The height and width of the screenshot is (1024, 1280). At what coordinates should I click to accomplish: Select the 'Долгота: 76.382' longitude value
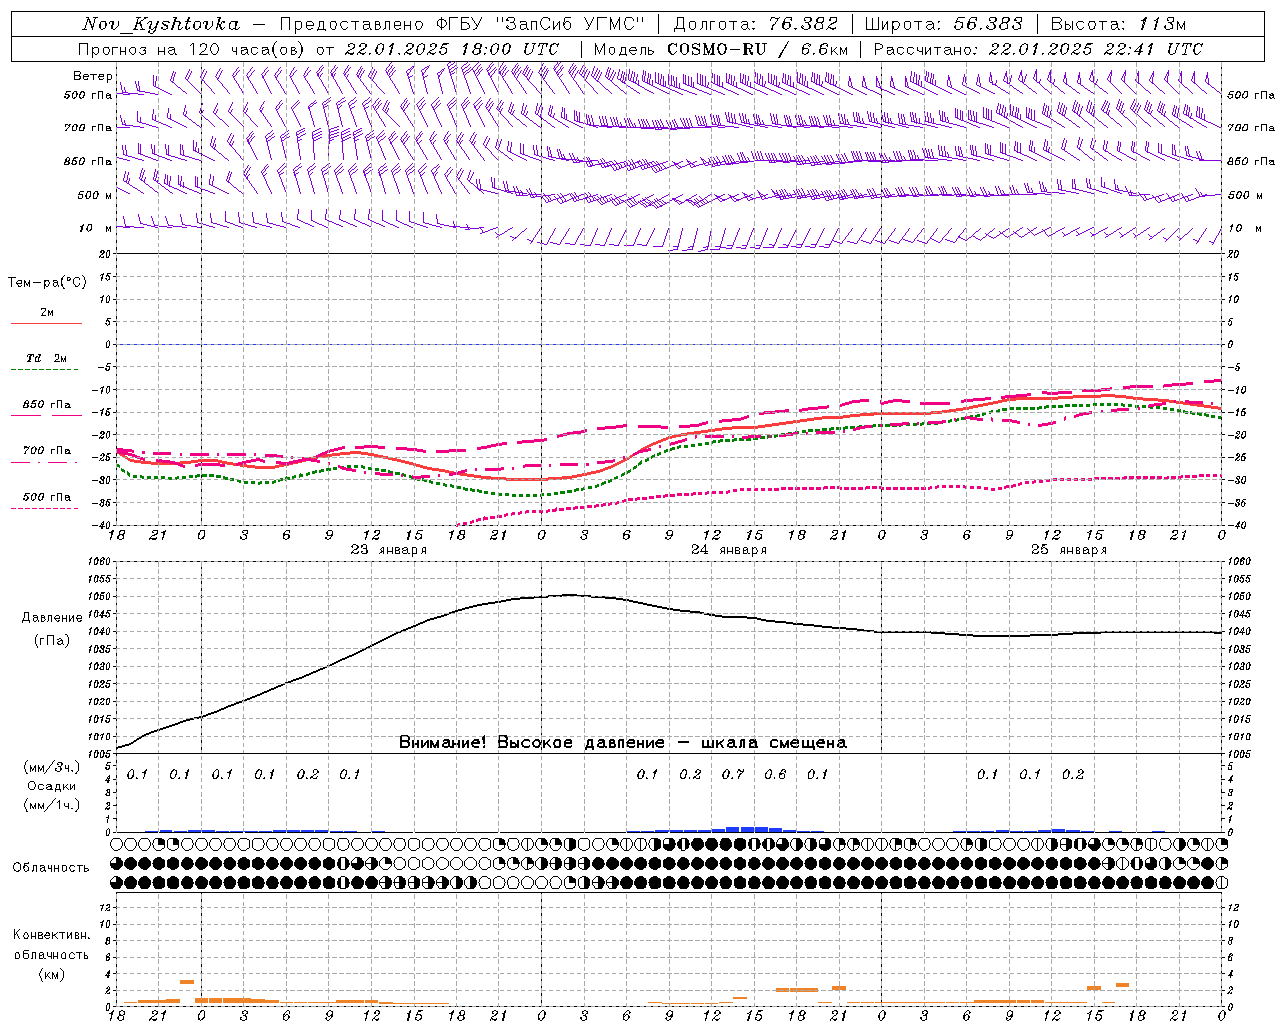tap(755, 24)
